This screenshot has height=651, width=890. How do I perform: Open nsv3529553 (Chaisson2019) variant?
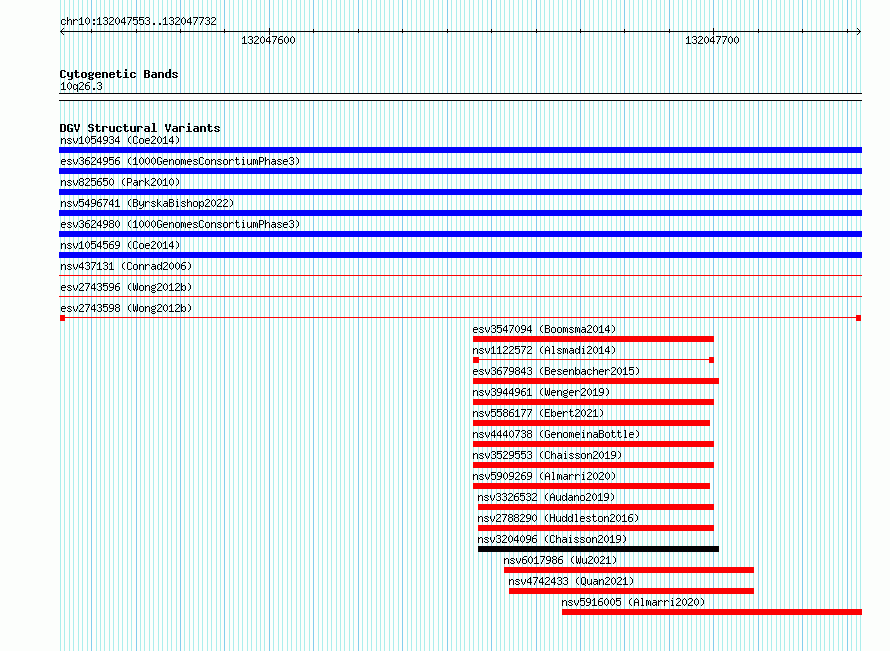pos(547,455)
